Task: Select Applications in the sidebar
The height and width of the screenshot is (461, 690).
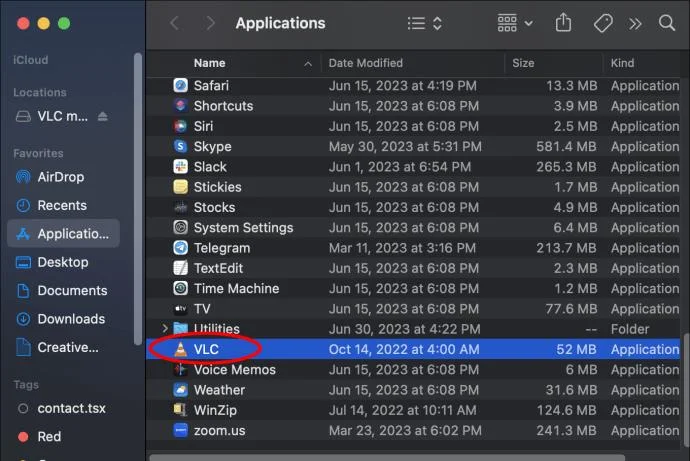Action: [63, 234]
